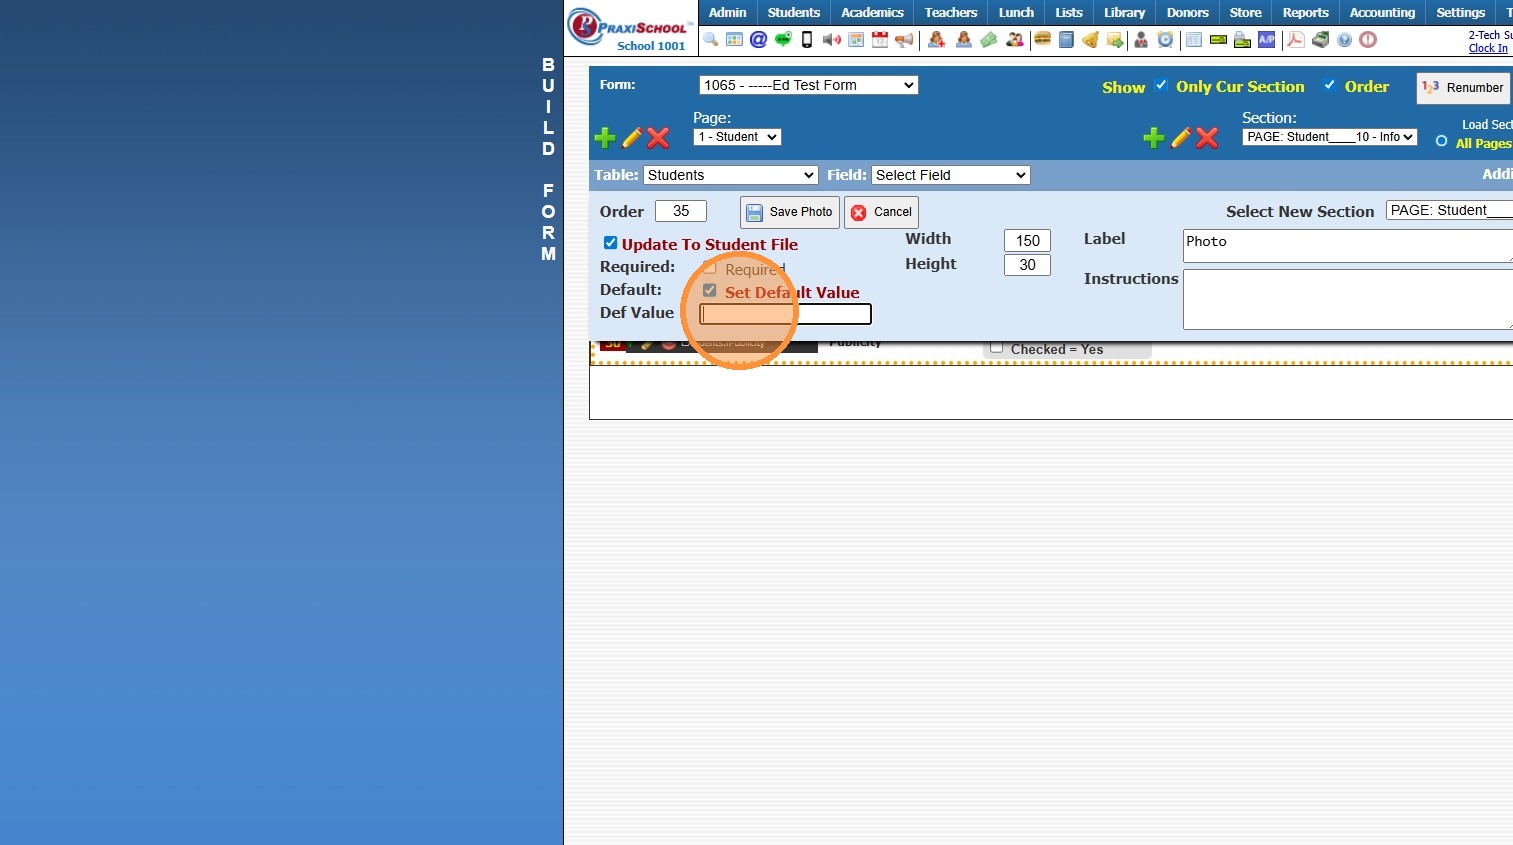Check the Required checkbox

pos(709,268)
